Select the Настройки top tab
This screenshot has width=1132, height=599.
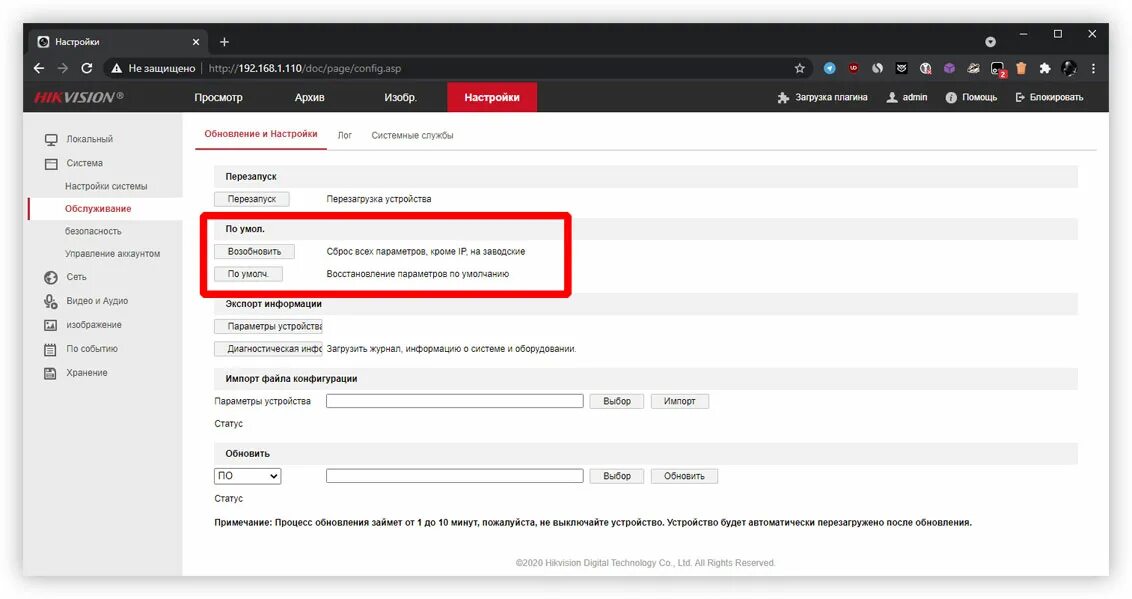click(x=492, y=97)
